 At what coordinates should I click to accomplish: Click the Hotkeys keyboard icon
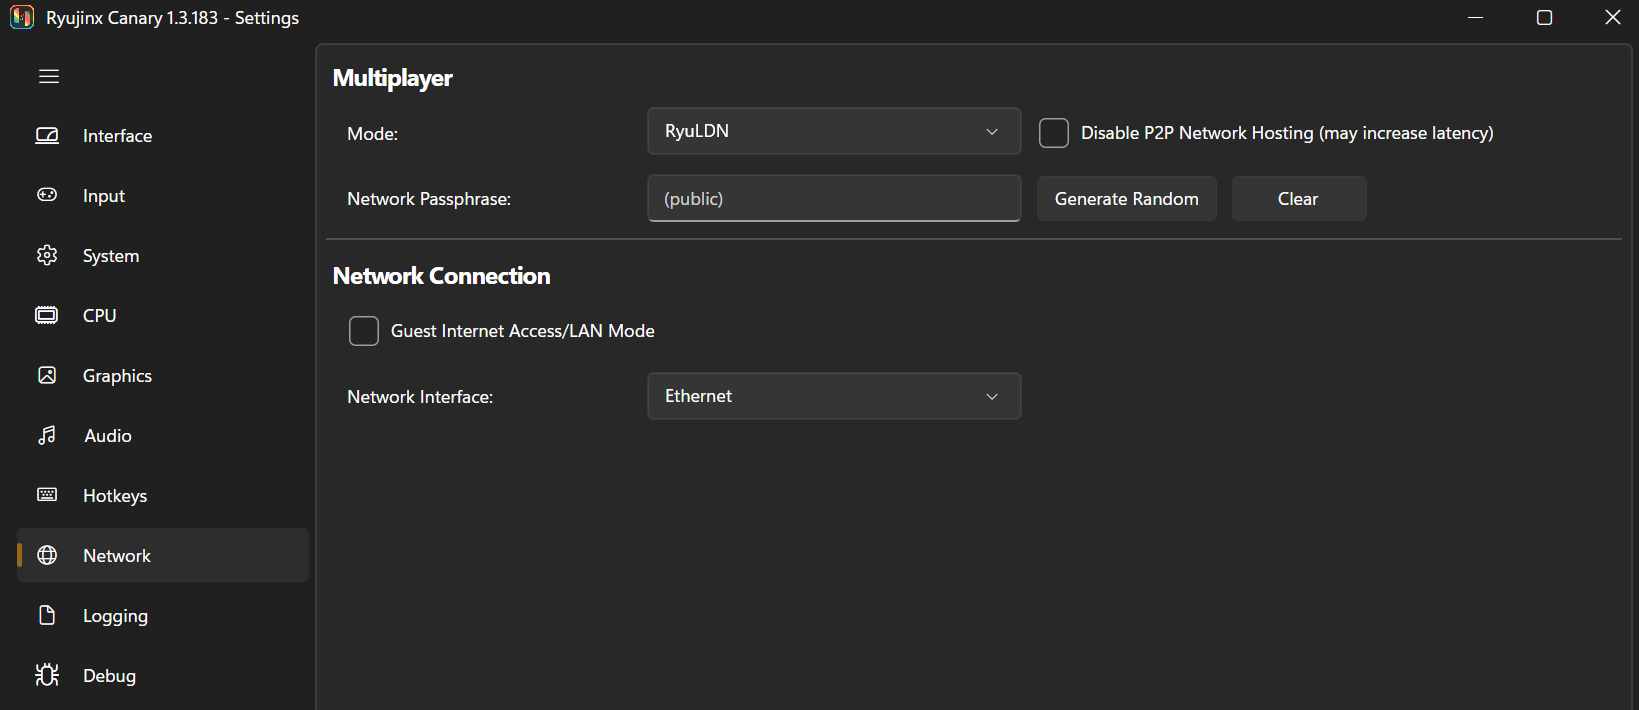47,495
